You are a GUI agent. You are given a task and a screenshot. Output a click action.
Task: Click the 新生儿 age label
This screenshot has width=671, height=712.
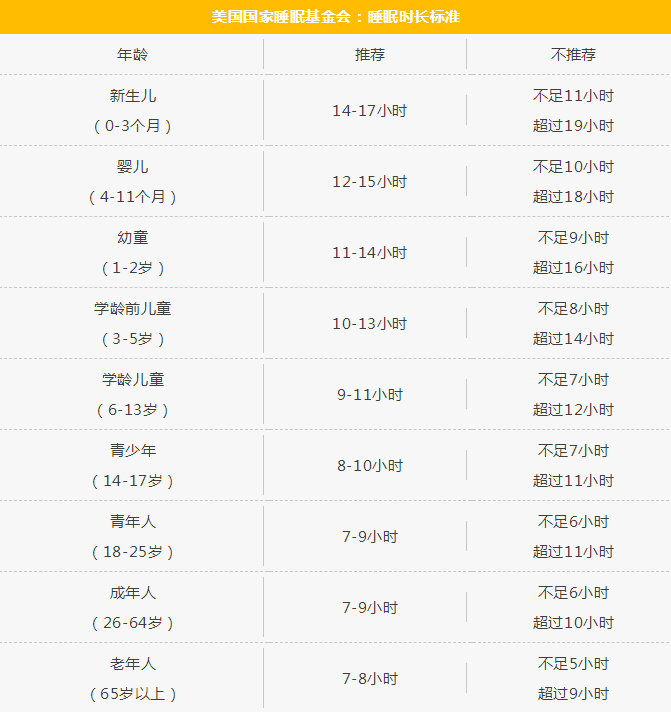[132, 96]
